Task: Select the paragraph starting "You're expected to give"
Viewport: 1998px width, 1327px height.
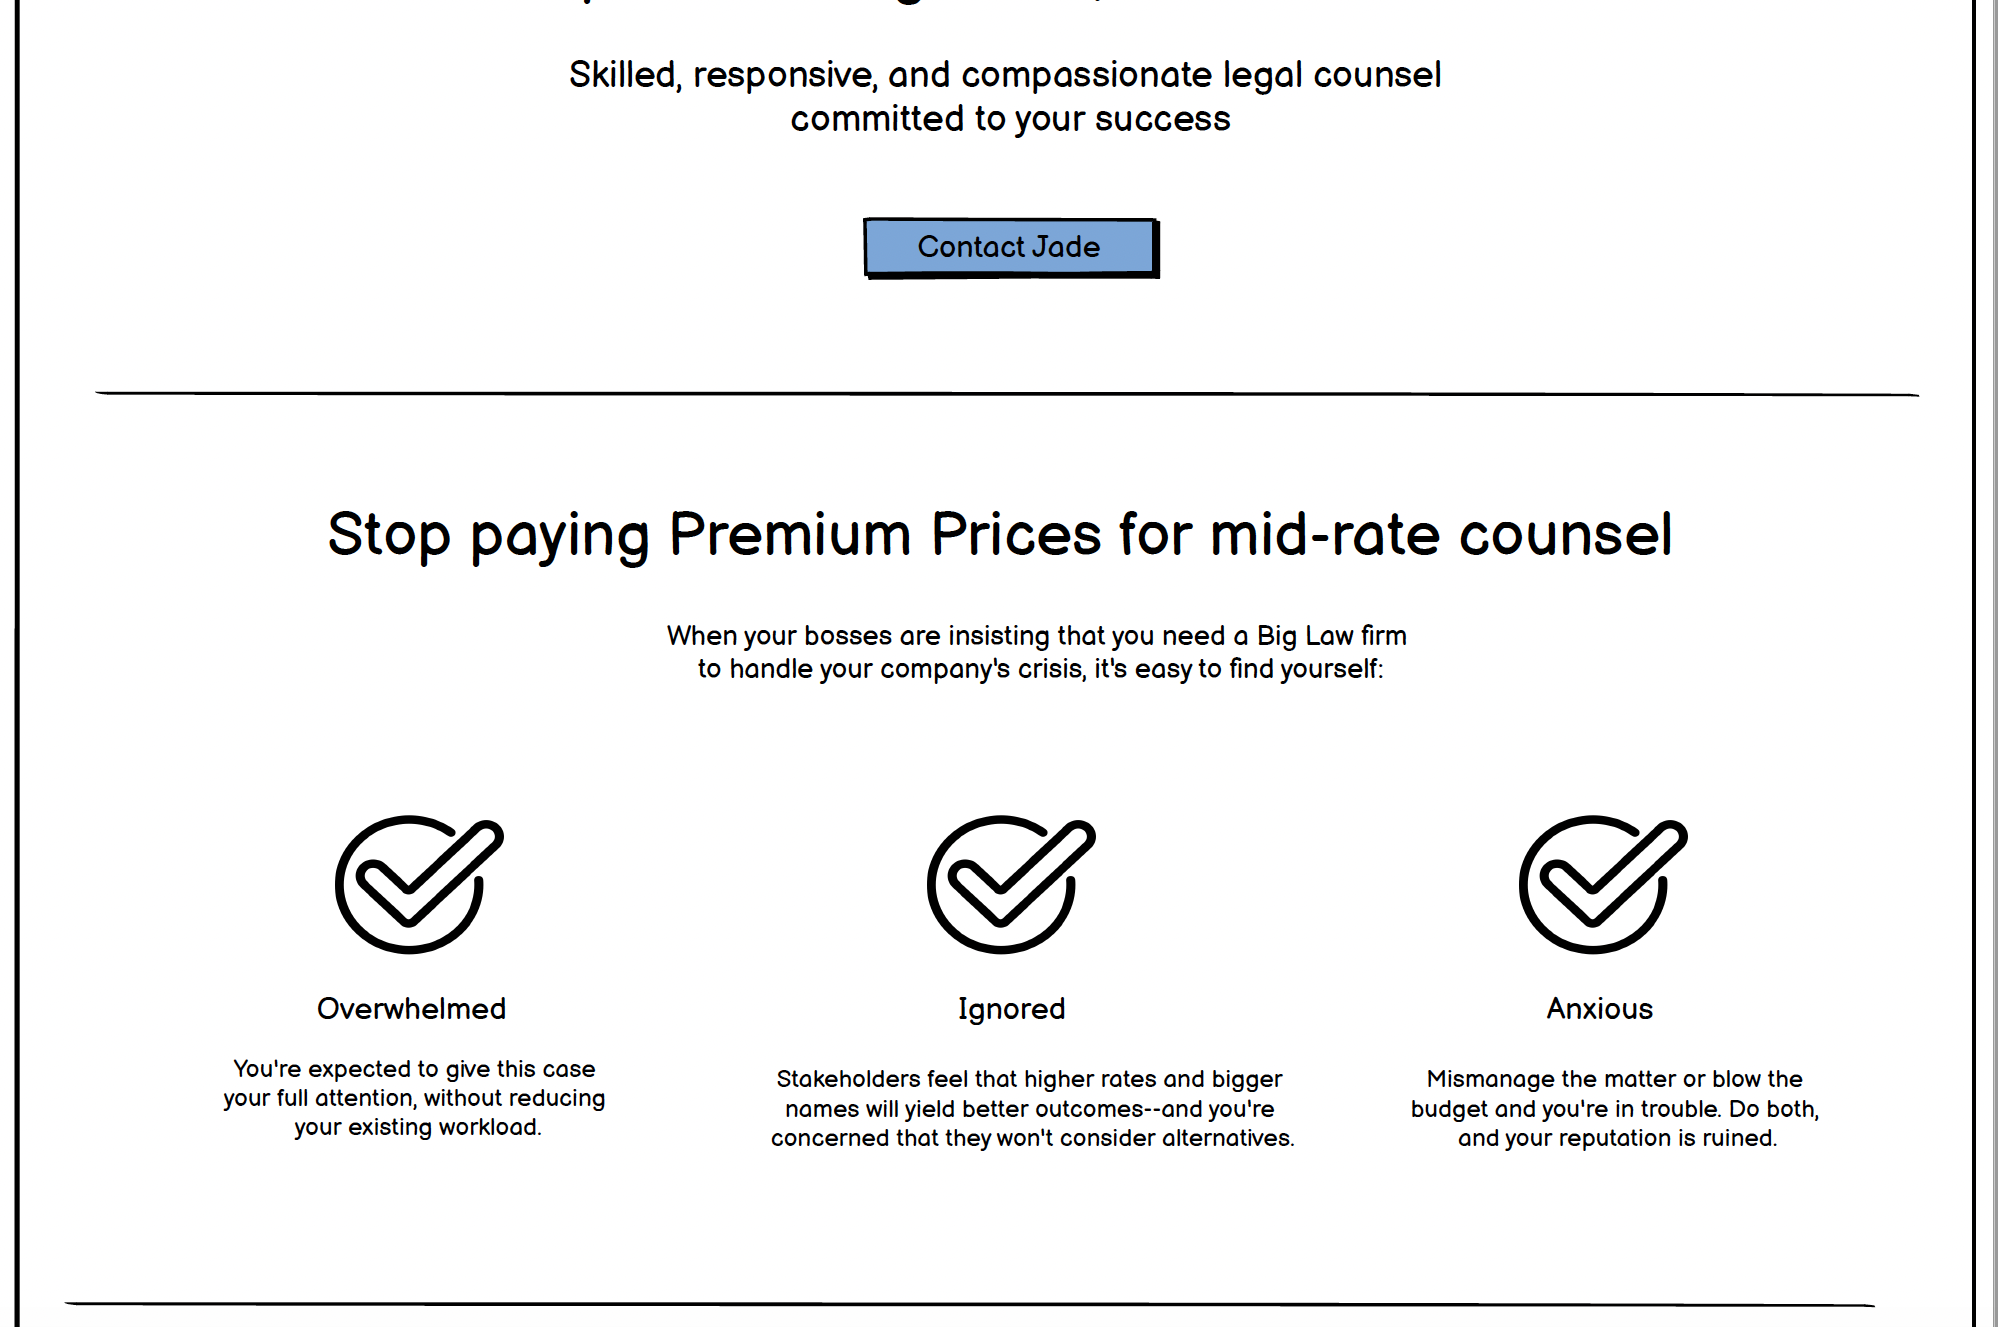Action: [414, 1098]
